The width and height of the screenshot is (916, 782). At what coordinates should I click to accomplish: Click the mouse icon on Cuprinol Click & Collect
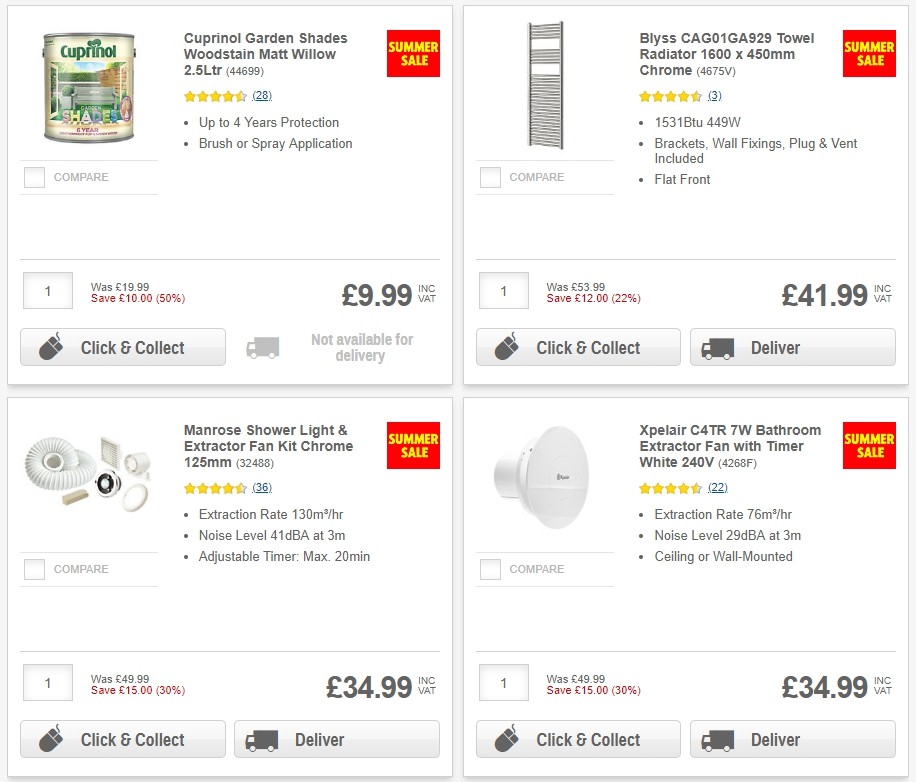51,347
